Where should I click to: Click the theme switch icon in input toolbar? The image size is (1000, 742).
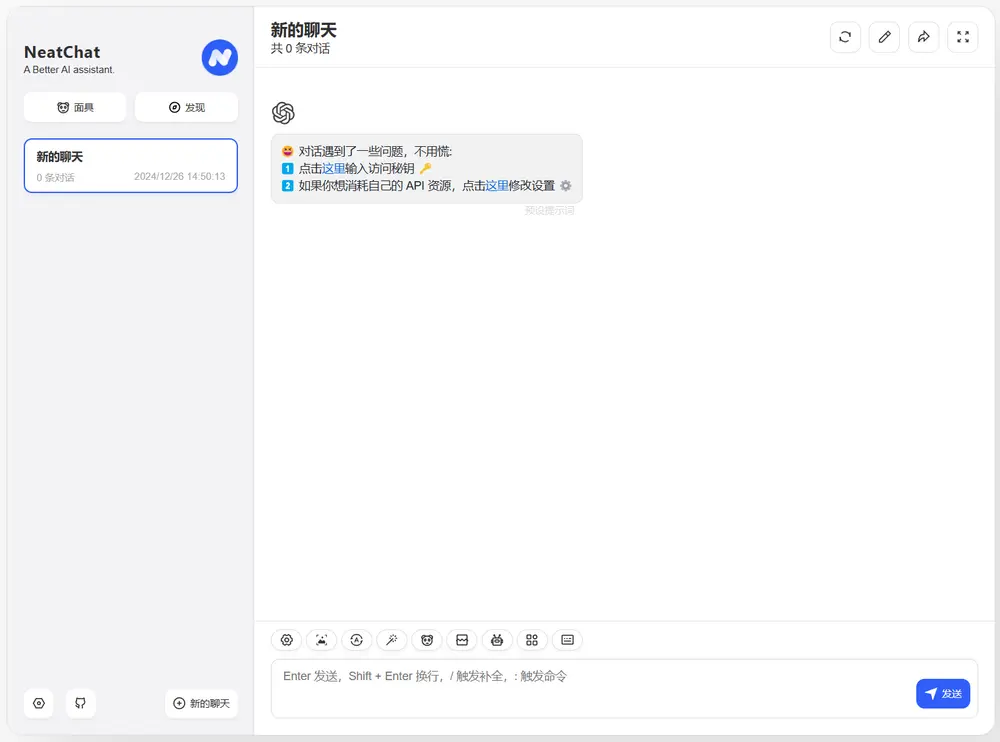coord(356,640)
